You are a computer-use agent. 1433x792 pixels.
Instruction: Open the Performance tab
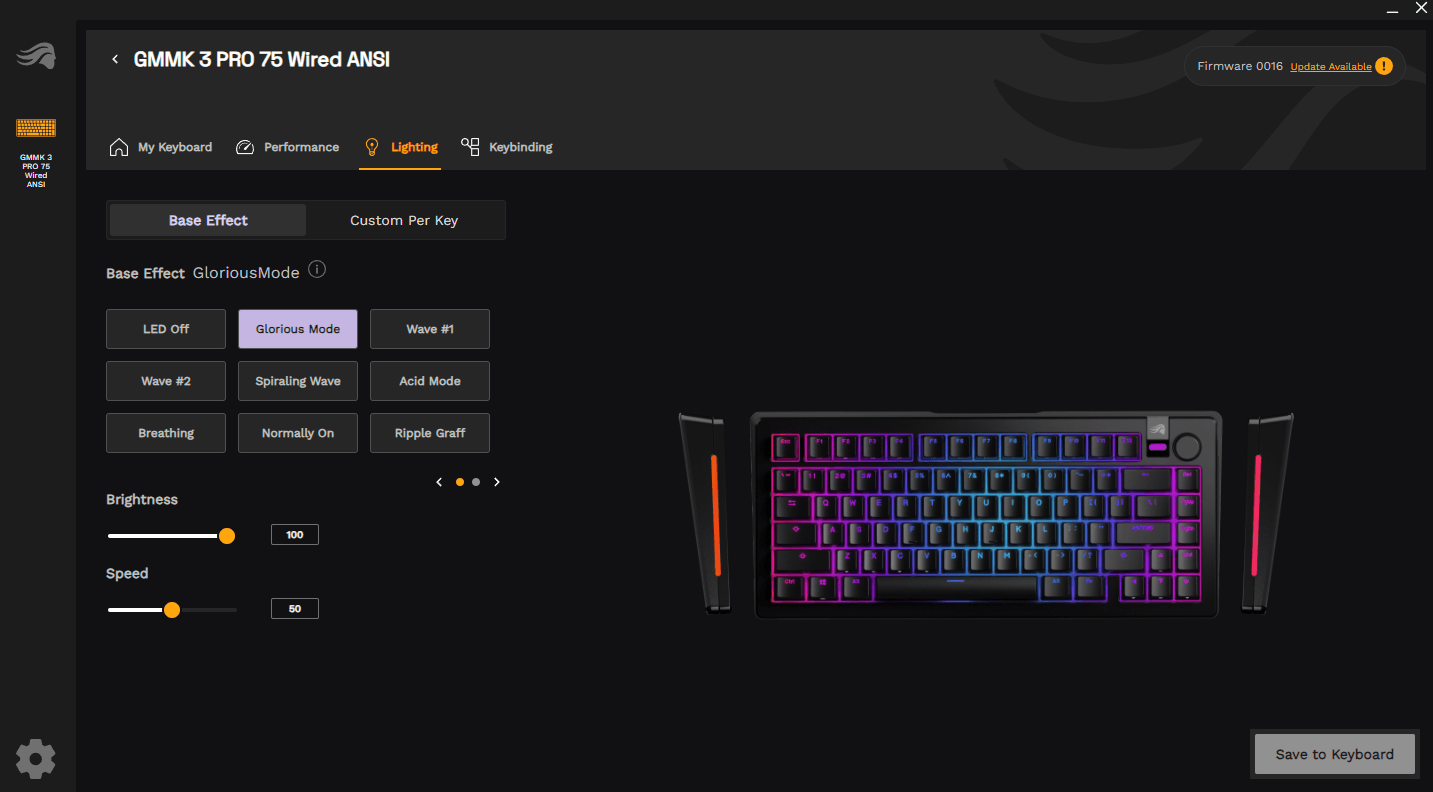click(x=287, y=147)
